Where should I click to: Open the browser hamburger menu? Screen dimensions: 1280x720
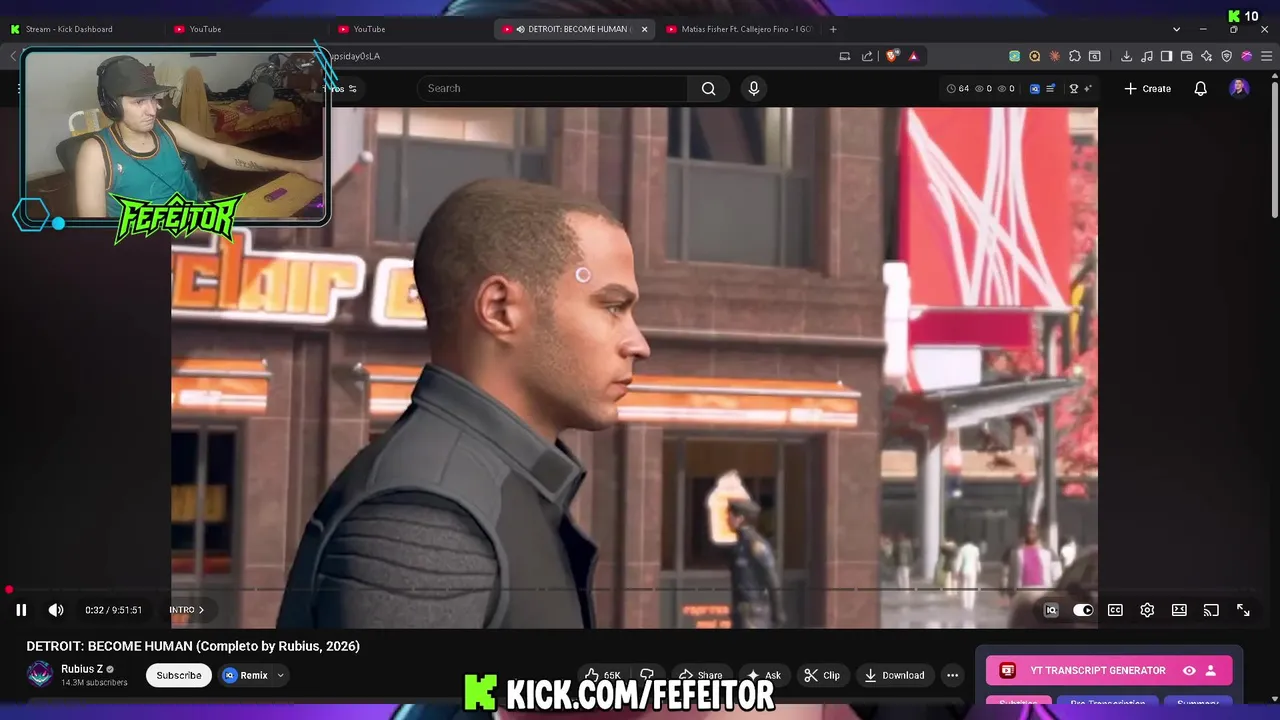pos(1267,56)
